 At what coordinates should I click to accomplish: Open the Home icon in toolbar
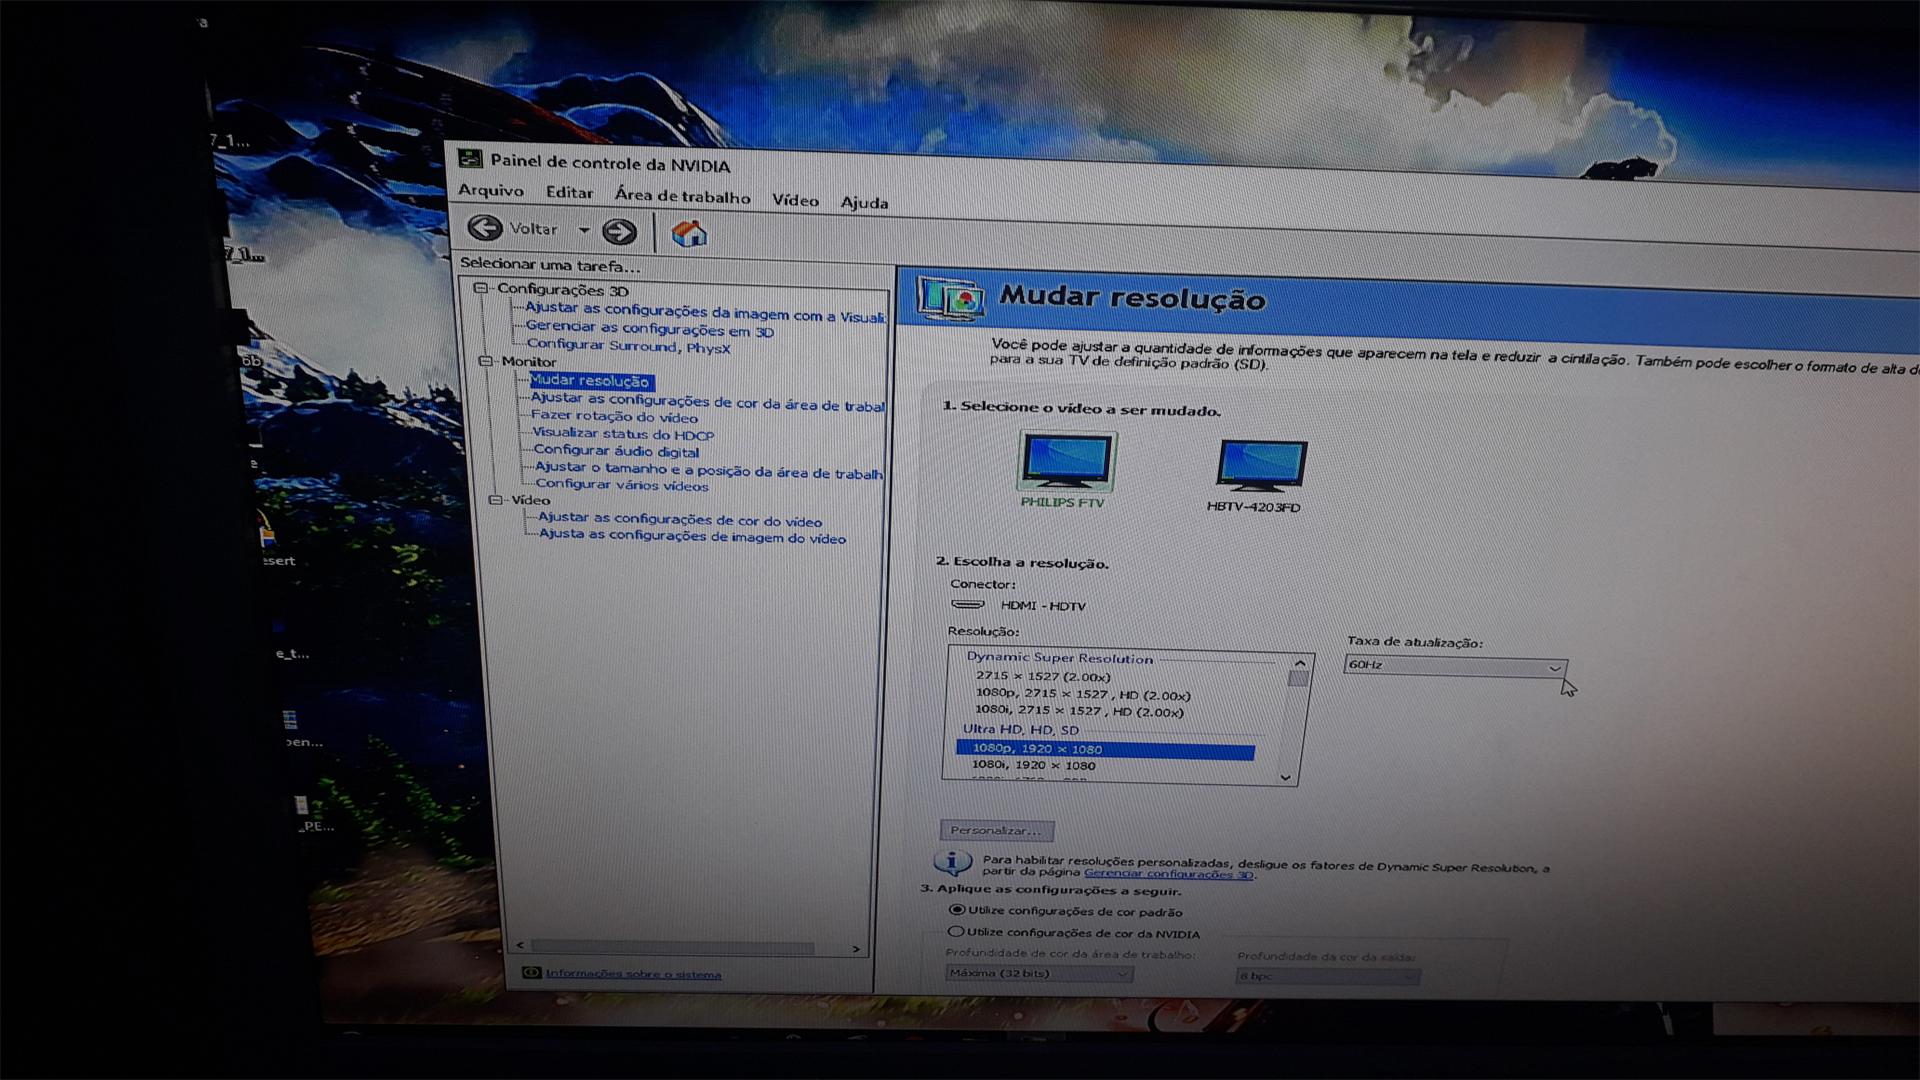pyautogui.click(x=689, y=234)
